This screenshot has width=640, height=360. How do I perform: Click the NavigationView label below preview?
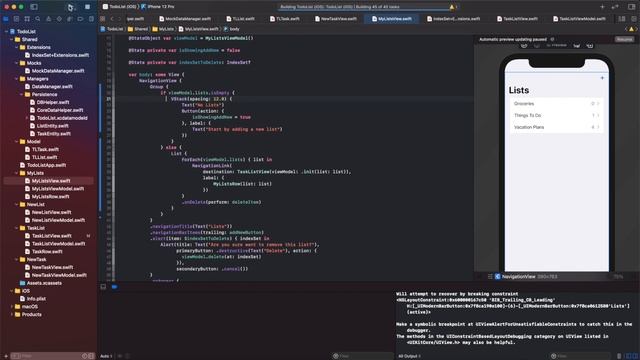tap(518, 277)
